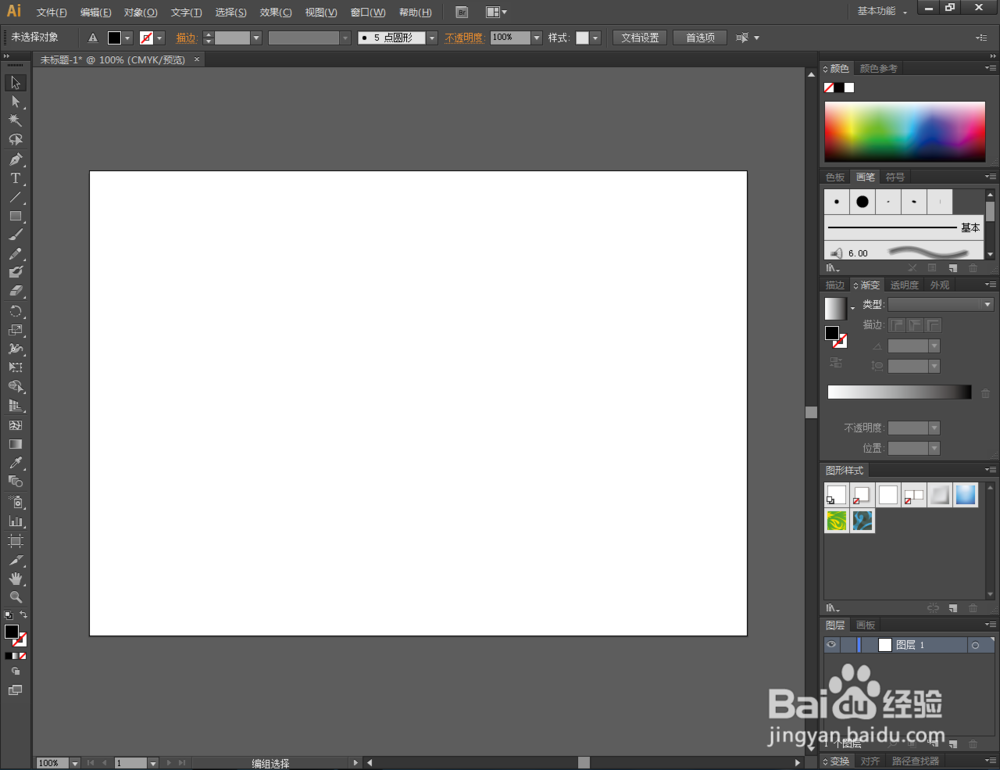Select the Paintbrush tool
This screenshot has height=770, width=1000.
[x=15, y=235]
